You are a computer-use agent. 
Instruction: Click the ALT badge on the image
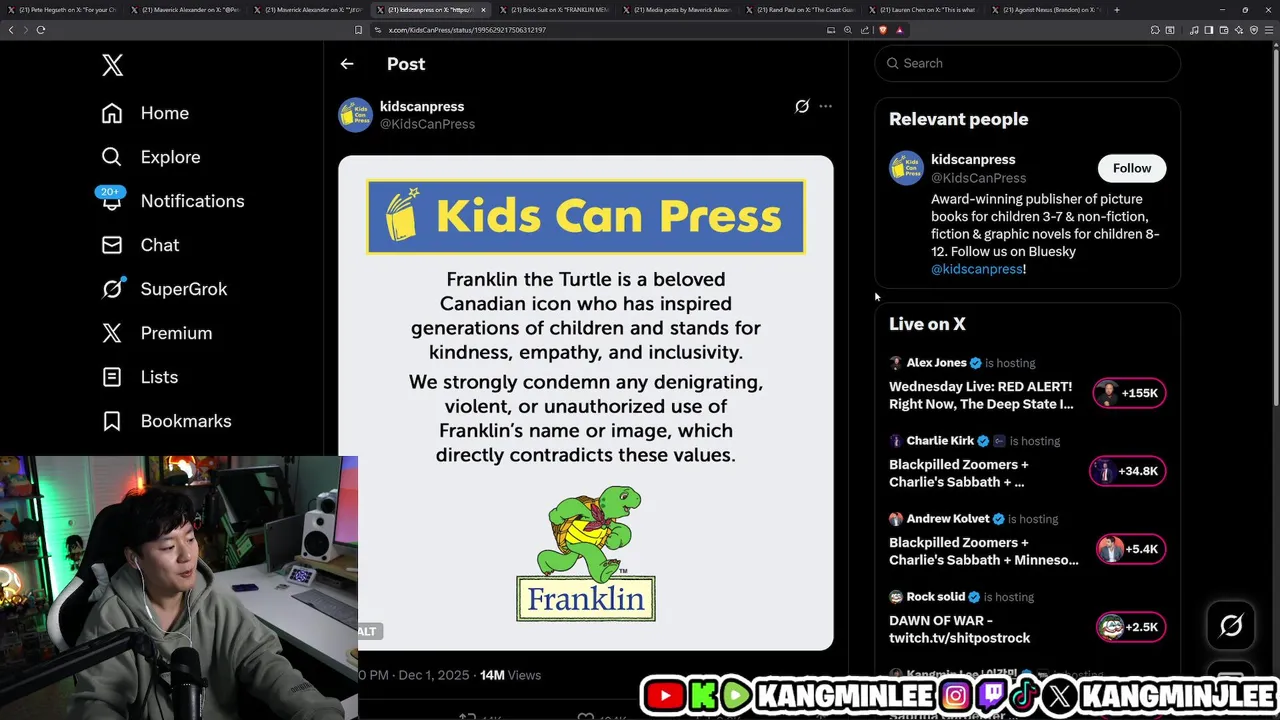click(368, 631)
